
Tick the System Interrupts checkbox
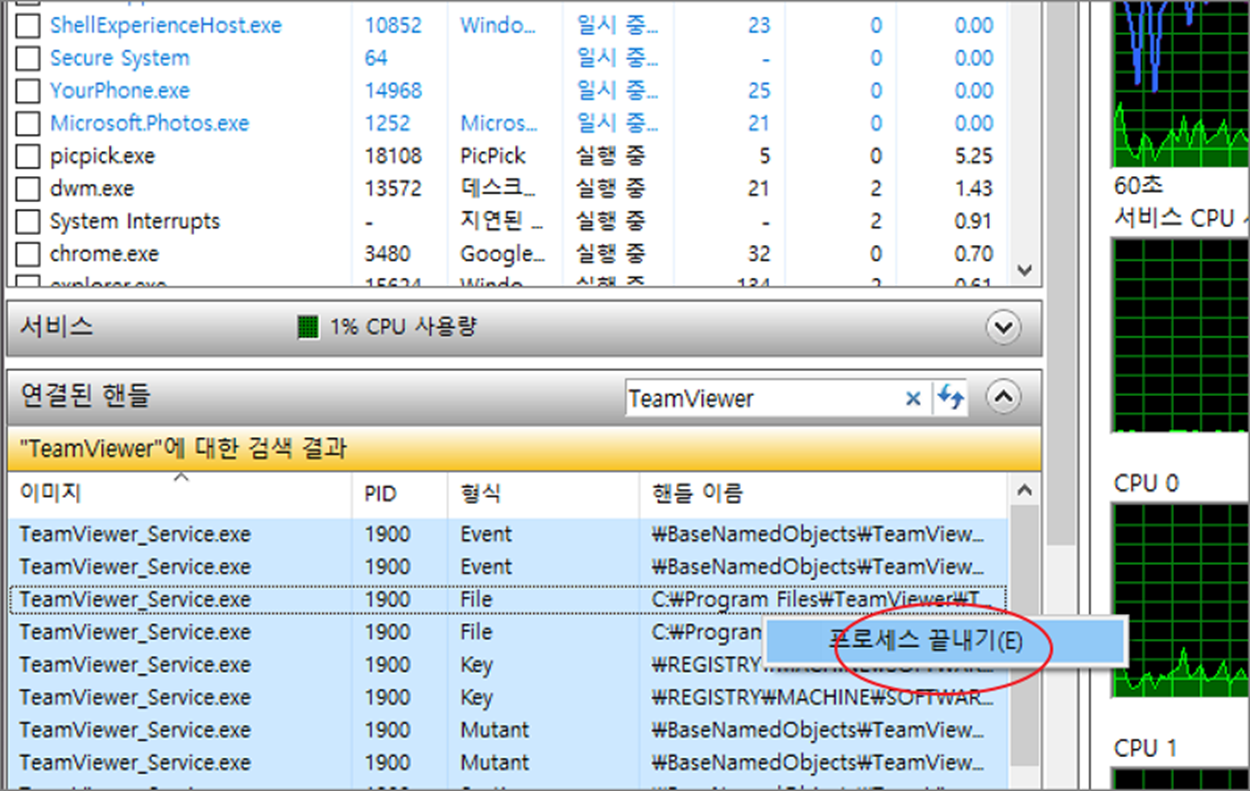29,222
